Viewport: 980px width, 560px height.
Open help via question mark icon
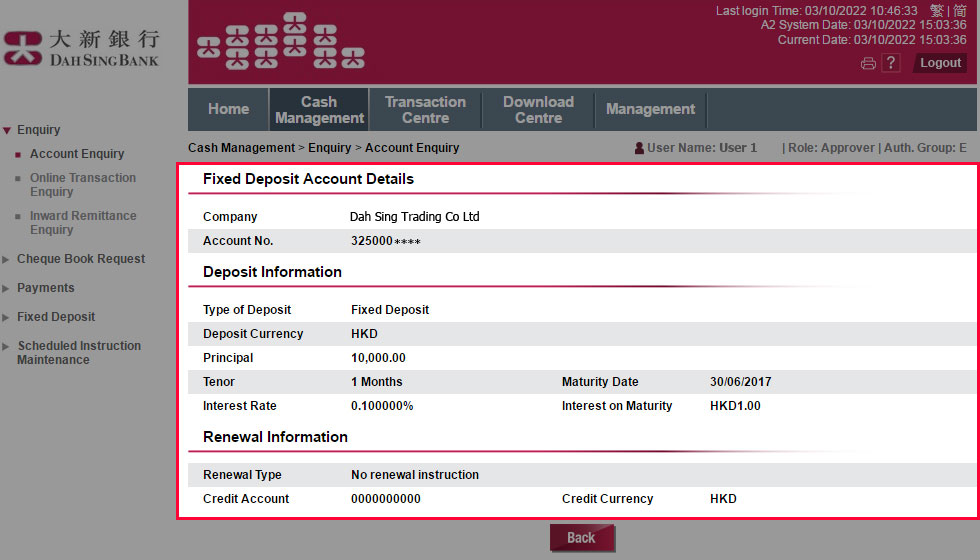(x=891, y=62)
